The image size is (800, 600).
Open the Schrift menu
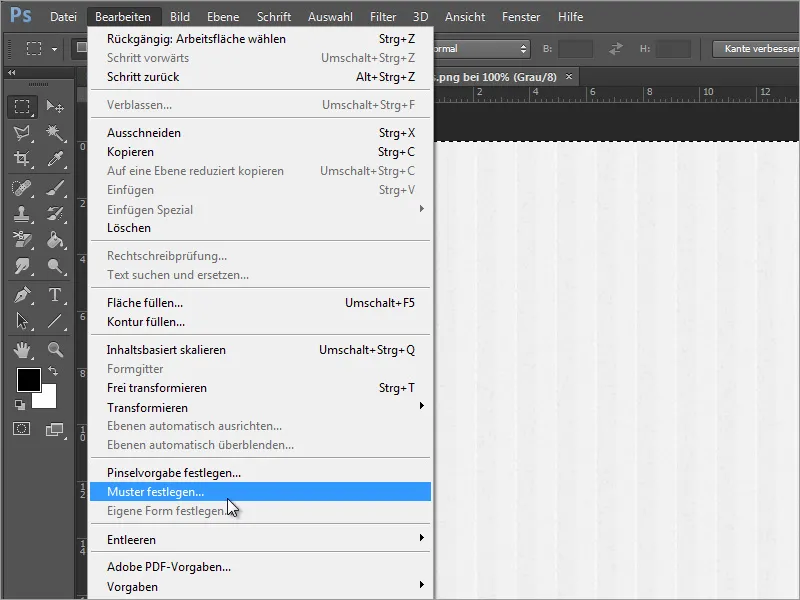[274, 17]
